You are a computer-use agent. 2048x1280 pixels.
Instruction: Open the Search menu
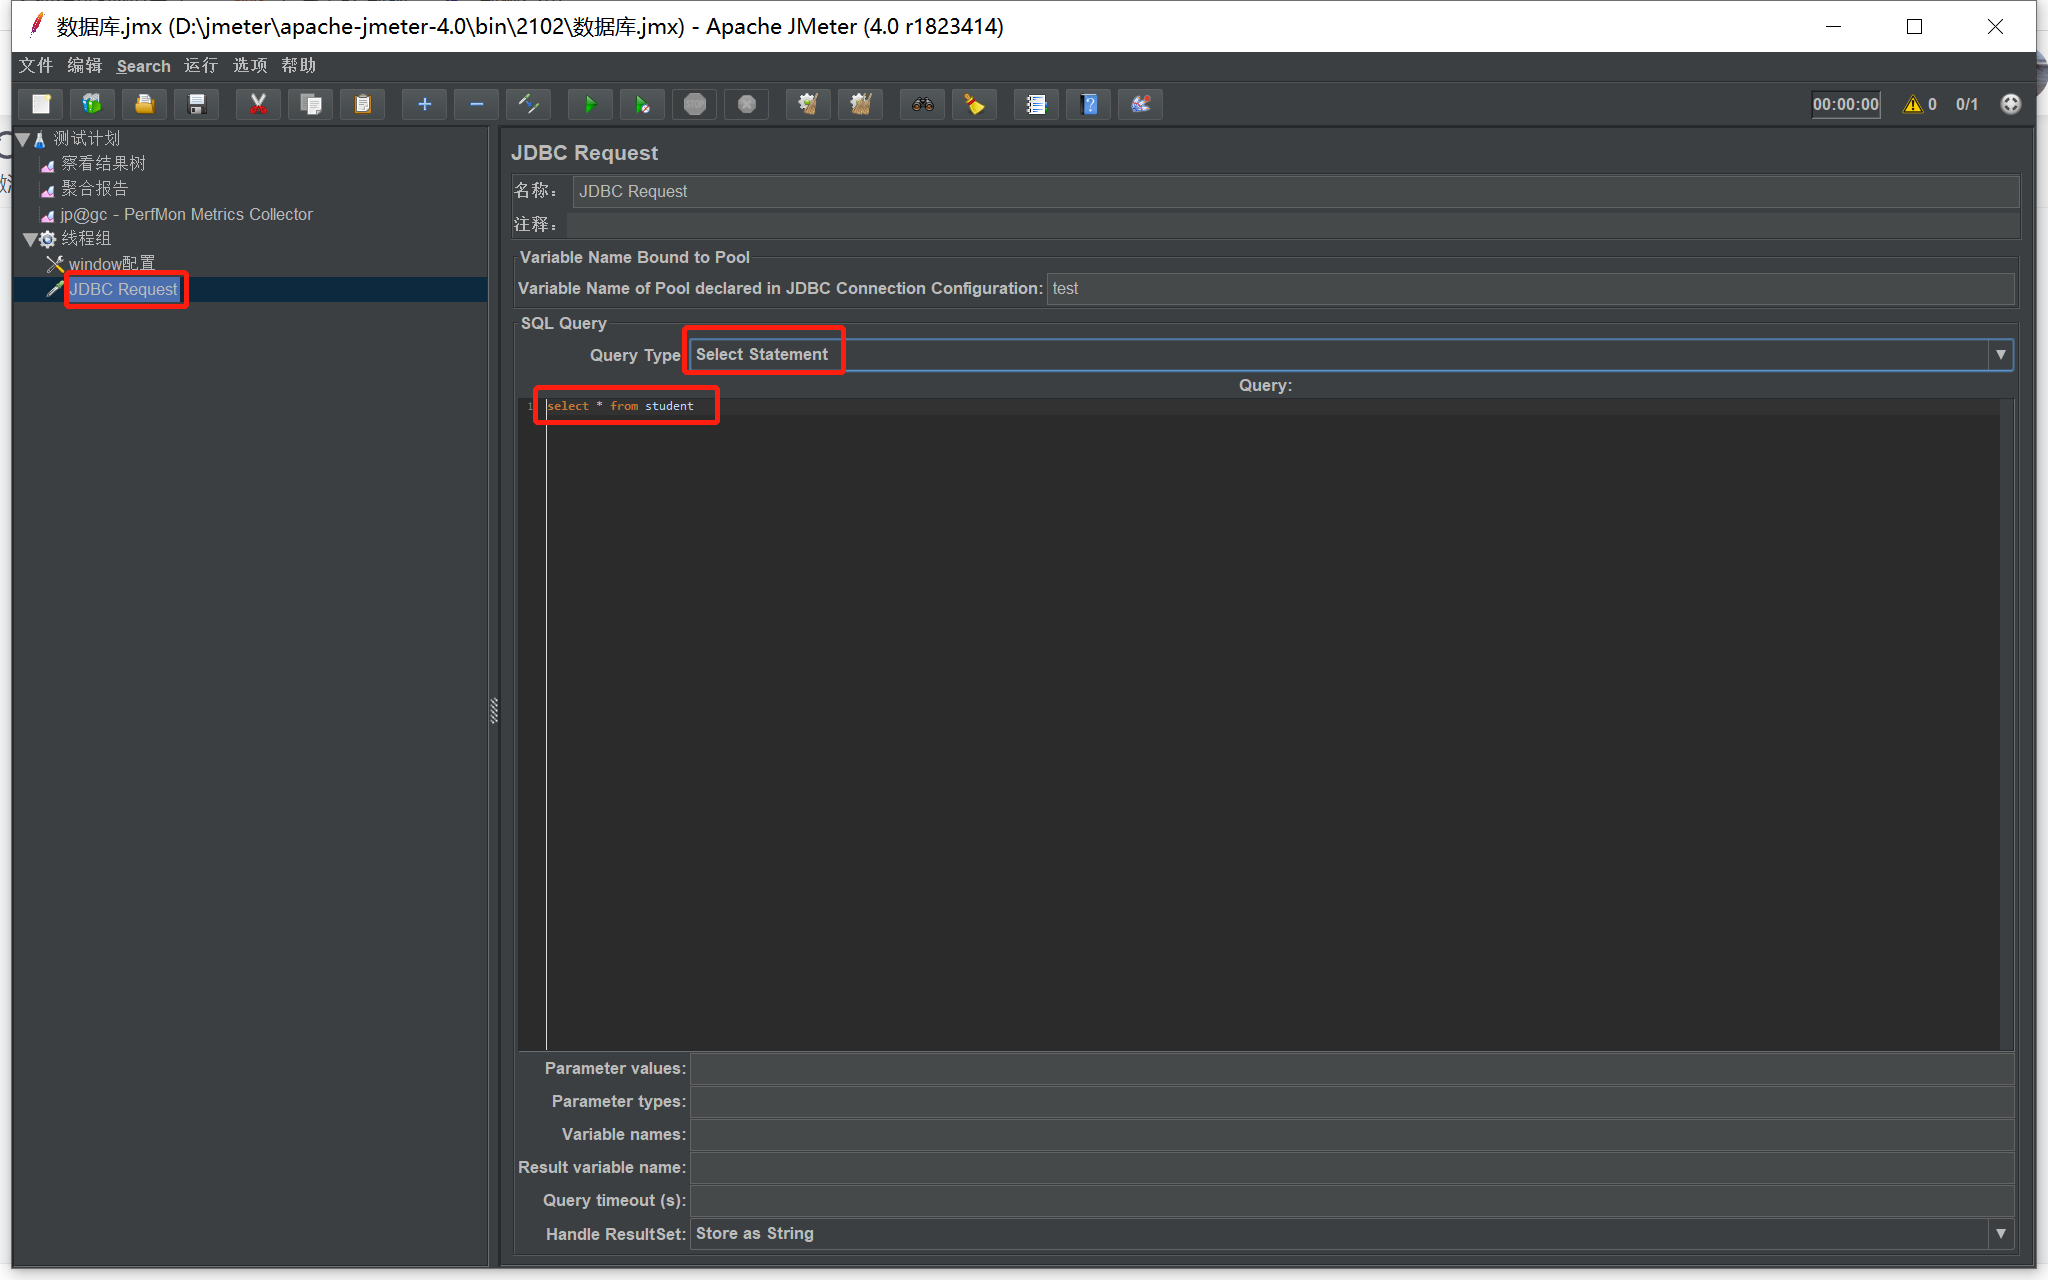143,66
